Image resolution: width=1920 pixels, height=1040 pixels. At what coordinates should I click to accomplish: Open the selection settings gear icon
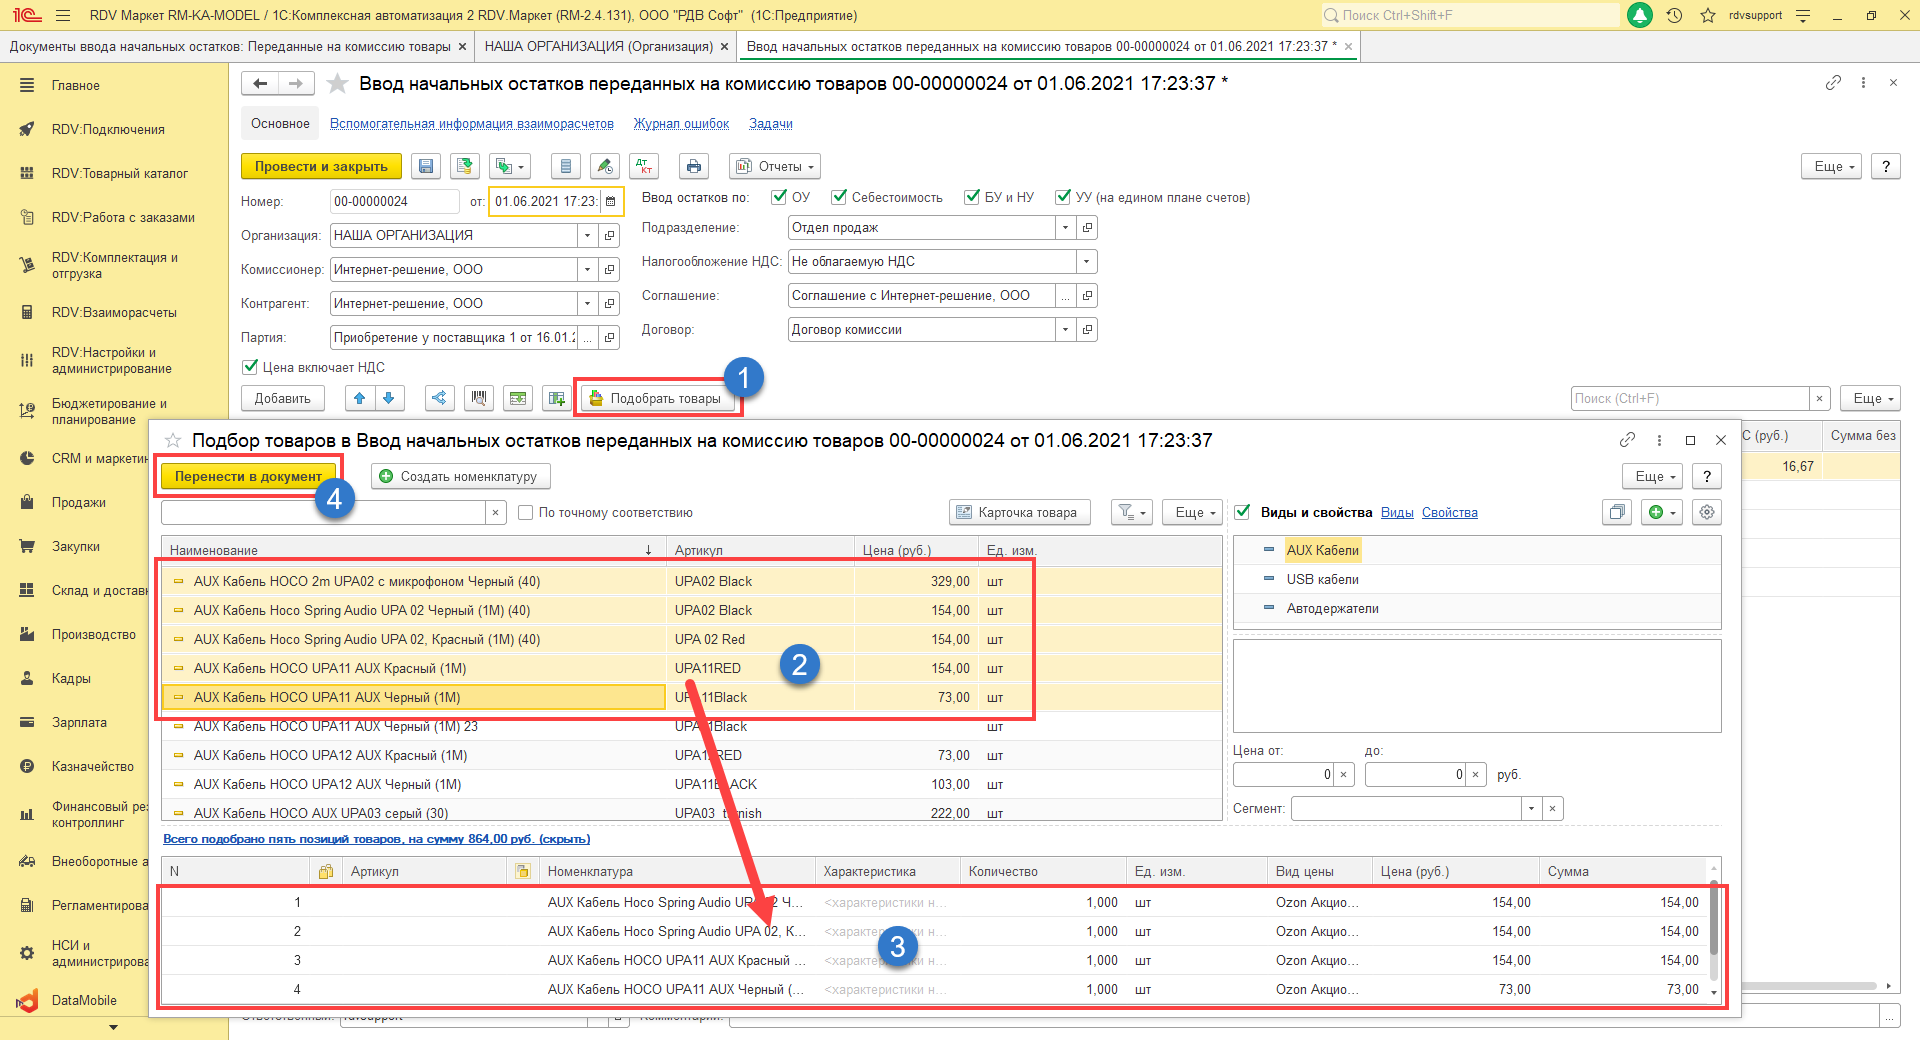tap(1707, 512)
